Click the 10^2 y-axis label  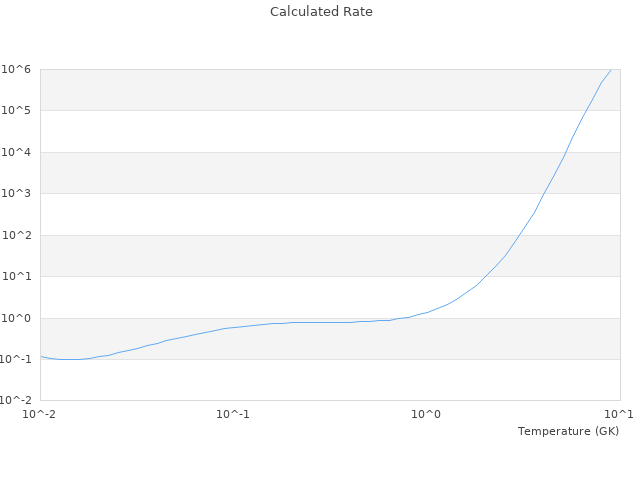click(18, 235)
